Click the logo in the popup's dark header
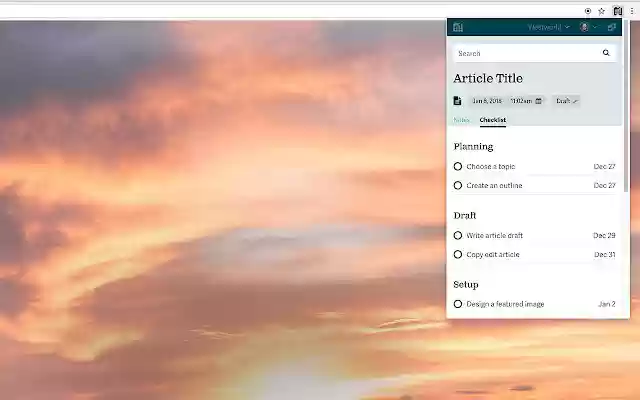 point(458,27)
